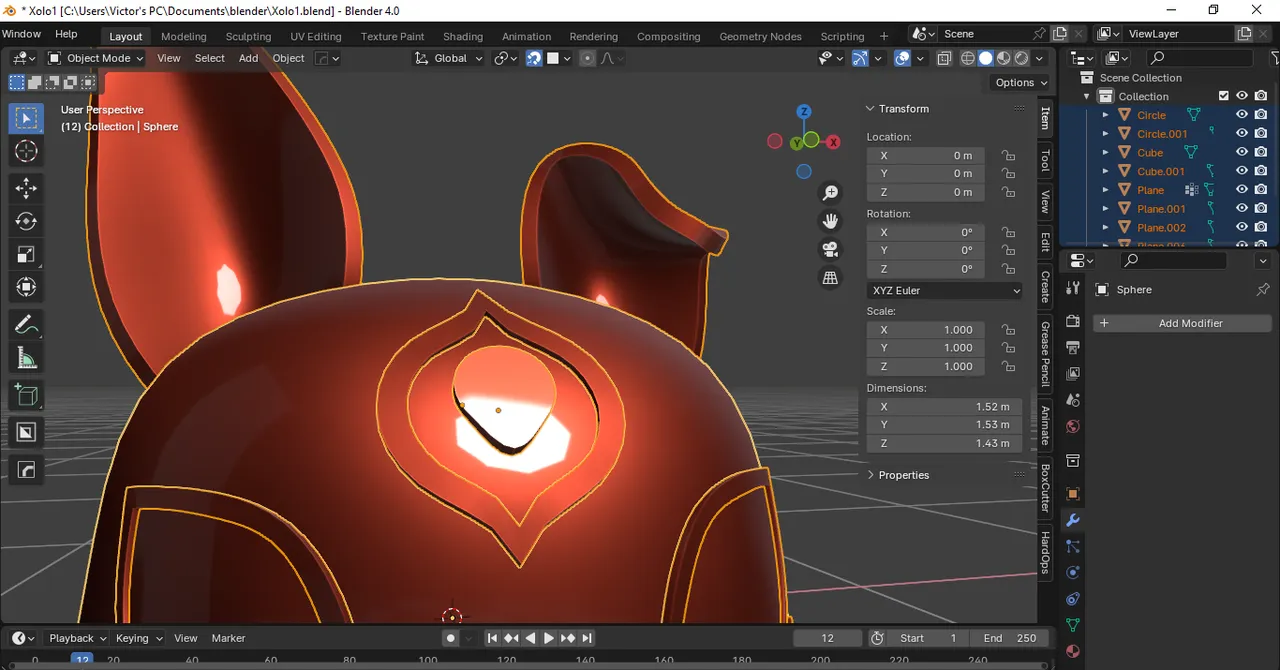Image resolution: width=1280 pixels, height=670 pixels.
Task: Switch to the Modeling workspace tab
Action: coord(183,36)
